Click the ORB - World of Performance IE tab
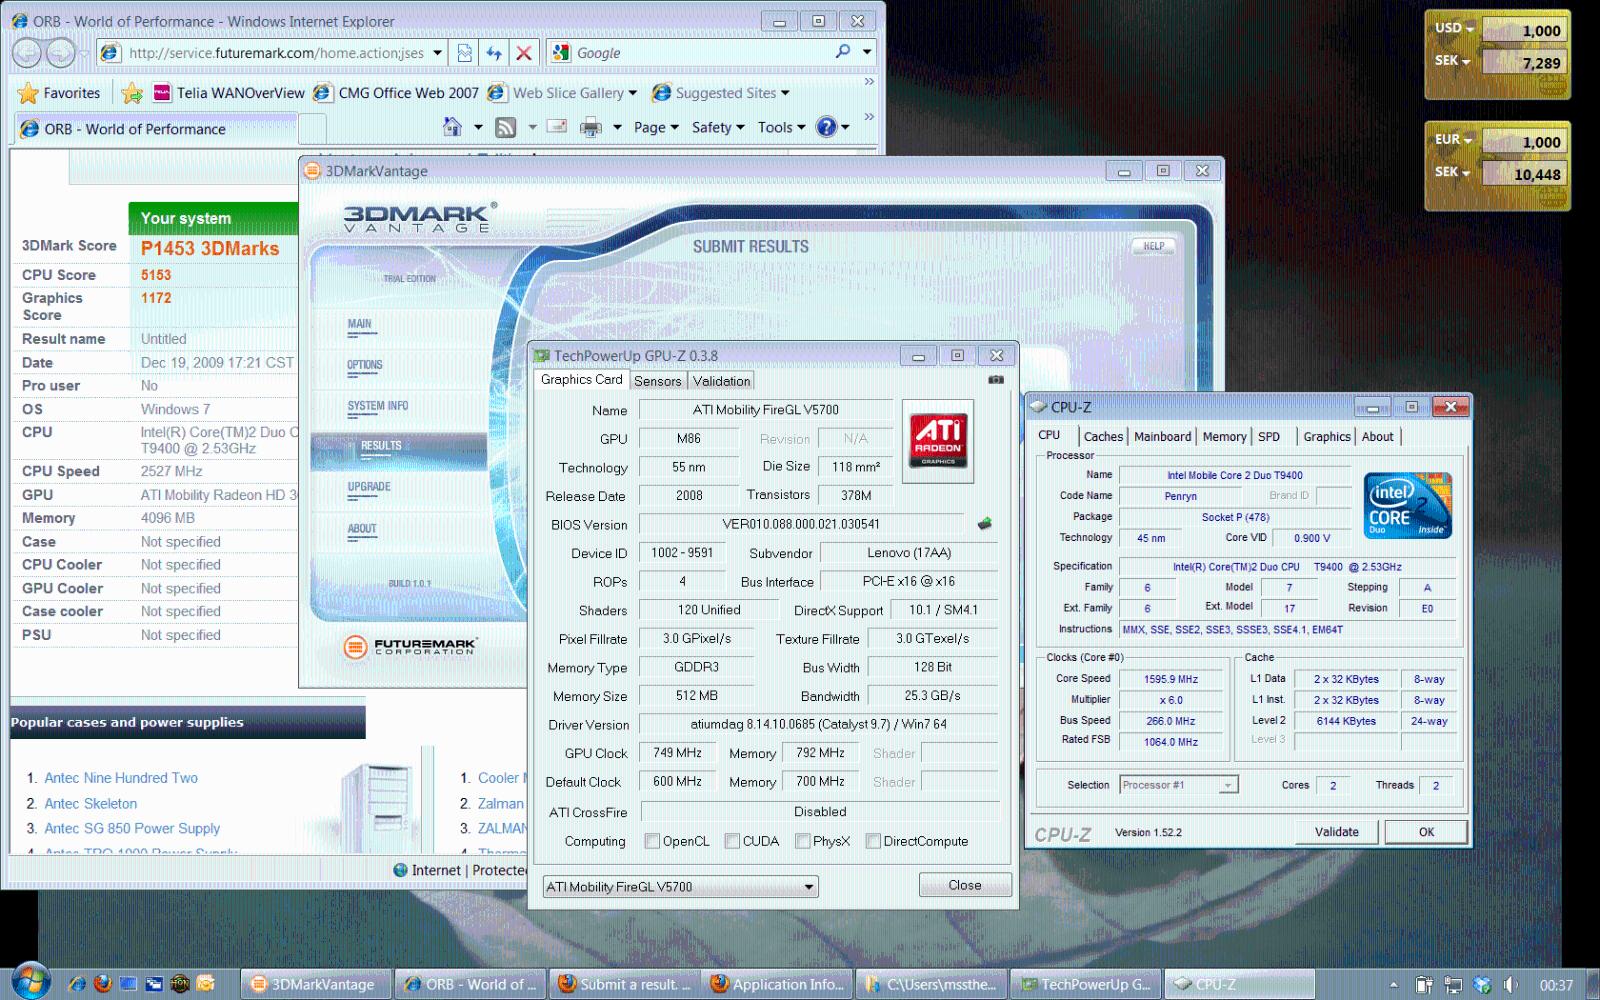 coord(157,129)
